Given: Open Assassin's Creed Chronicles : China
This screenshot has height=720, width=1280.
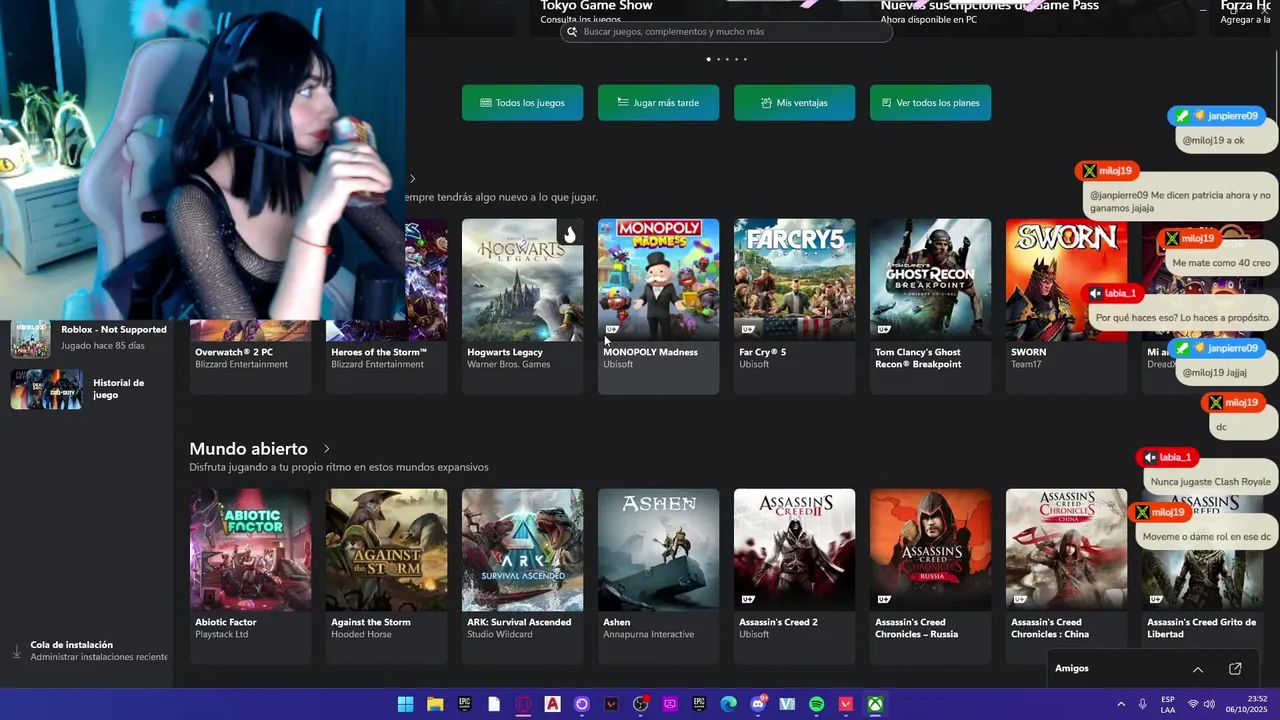Looking at the screenshot, I should tap(1066, 576).
